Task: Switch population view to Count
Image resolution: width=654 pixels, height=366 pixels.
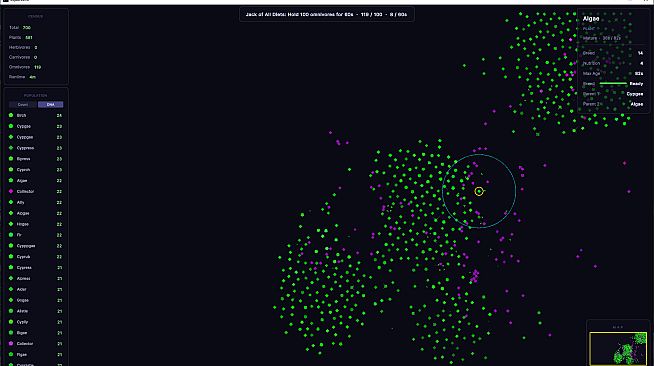Action: 23,105
